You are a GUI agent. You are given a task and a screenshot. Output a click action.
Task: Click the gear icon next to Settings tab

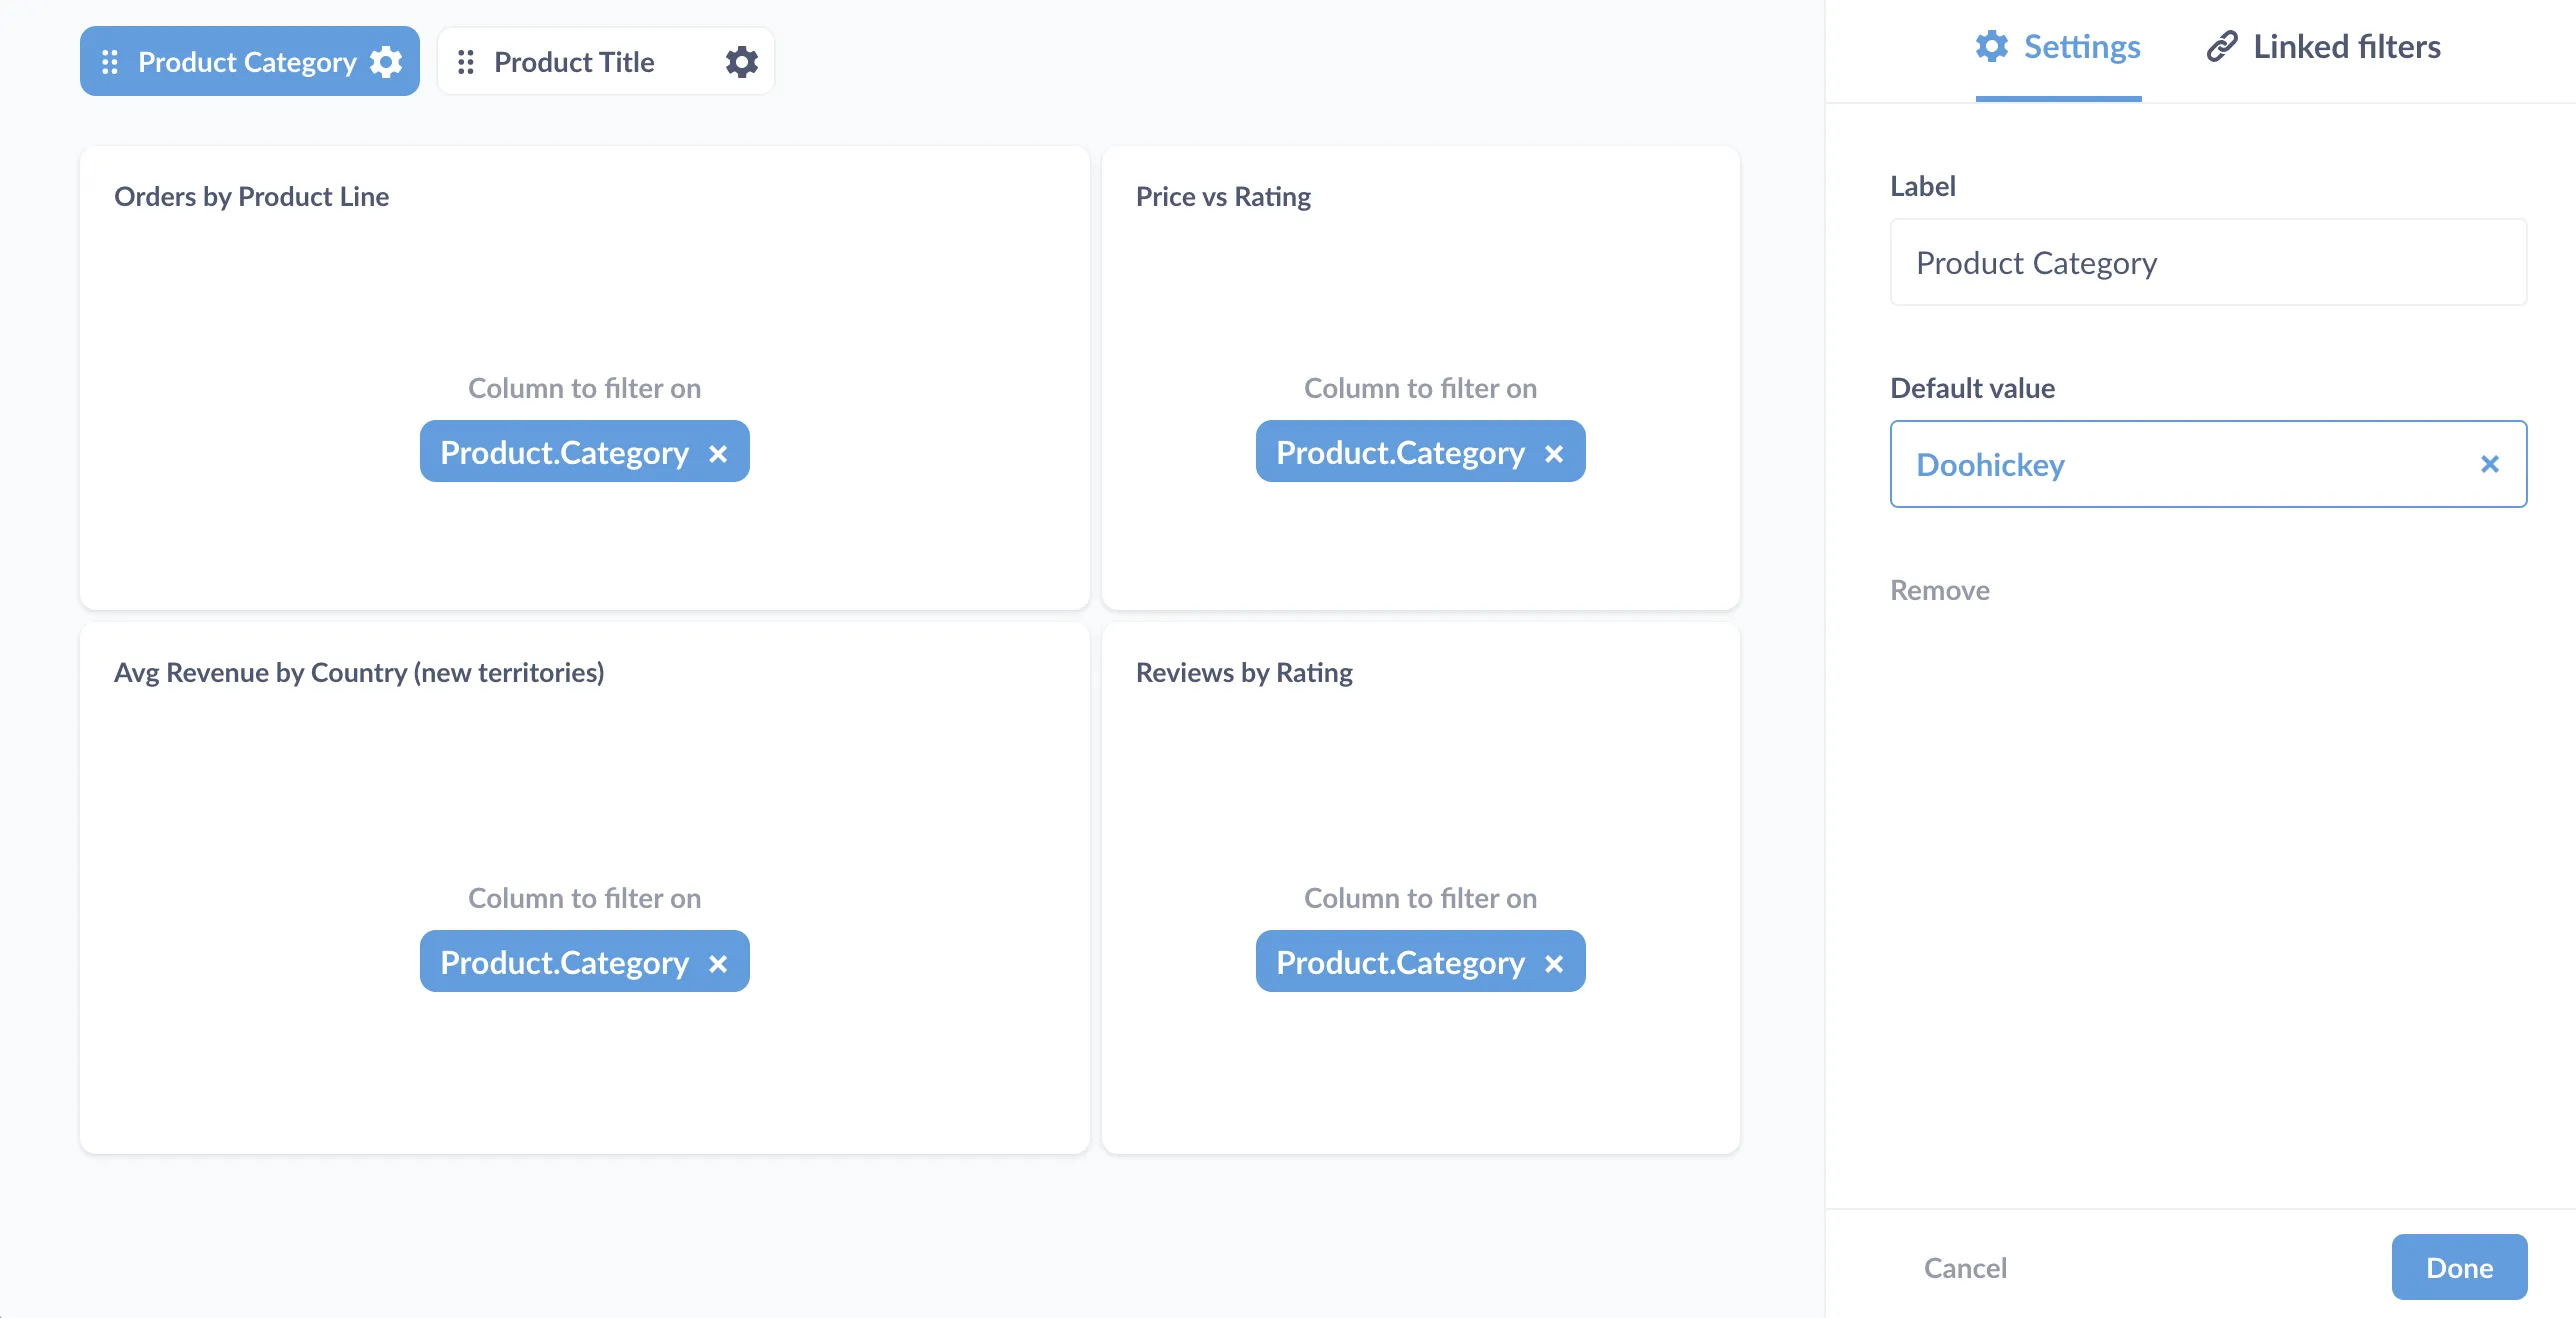tap(1992, 46)
